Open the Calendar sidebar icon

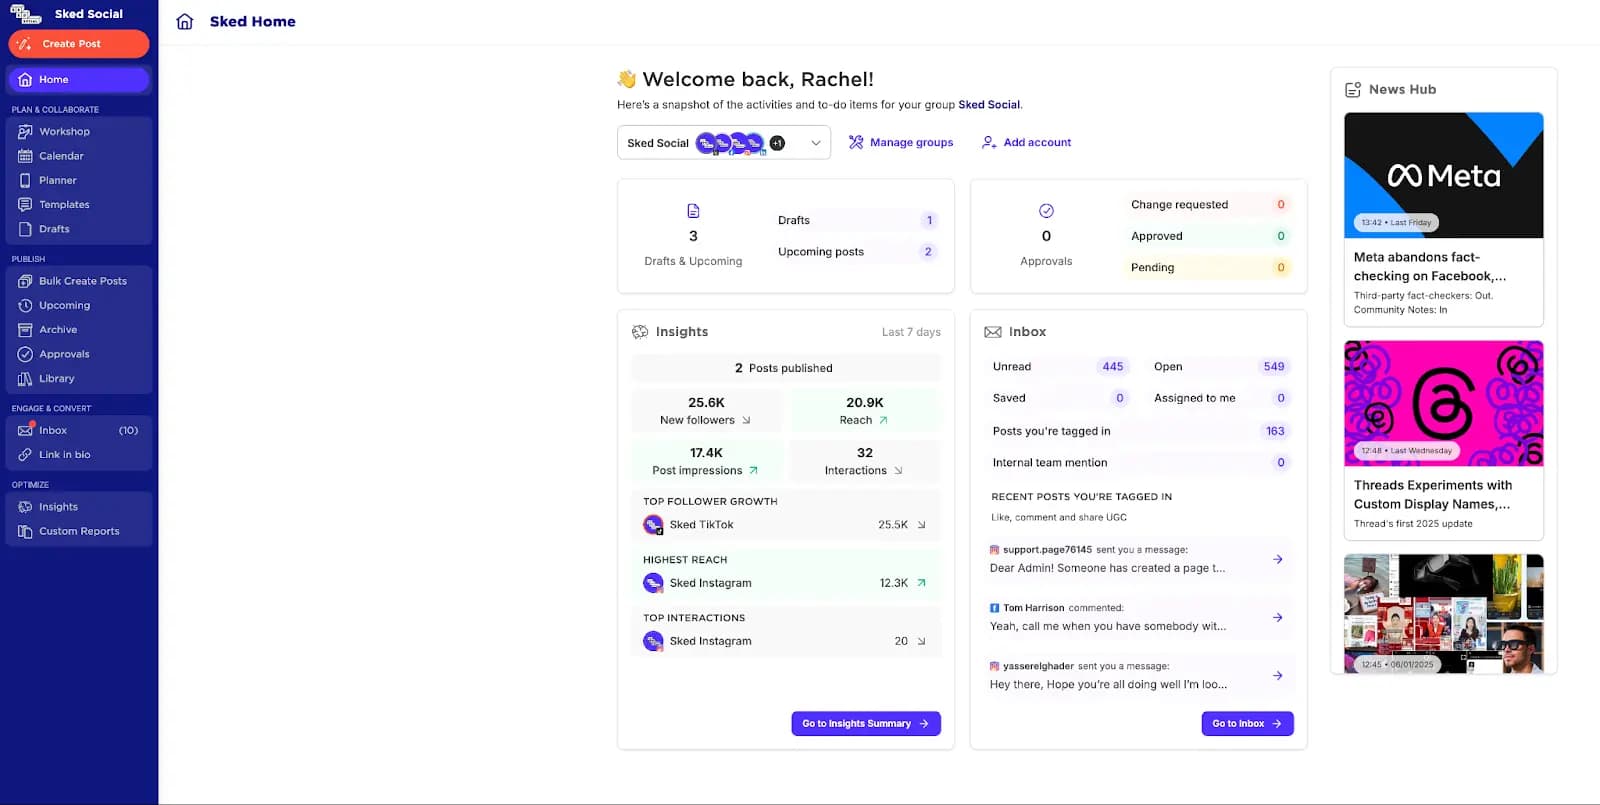[25, 156]
